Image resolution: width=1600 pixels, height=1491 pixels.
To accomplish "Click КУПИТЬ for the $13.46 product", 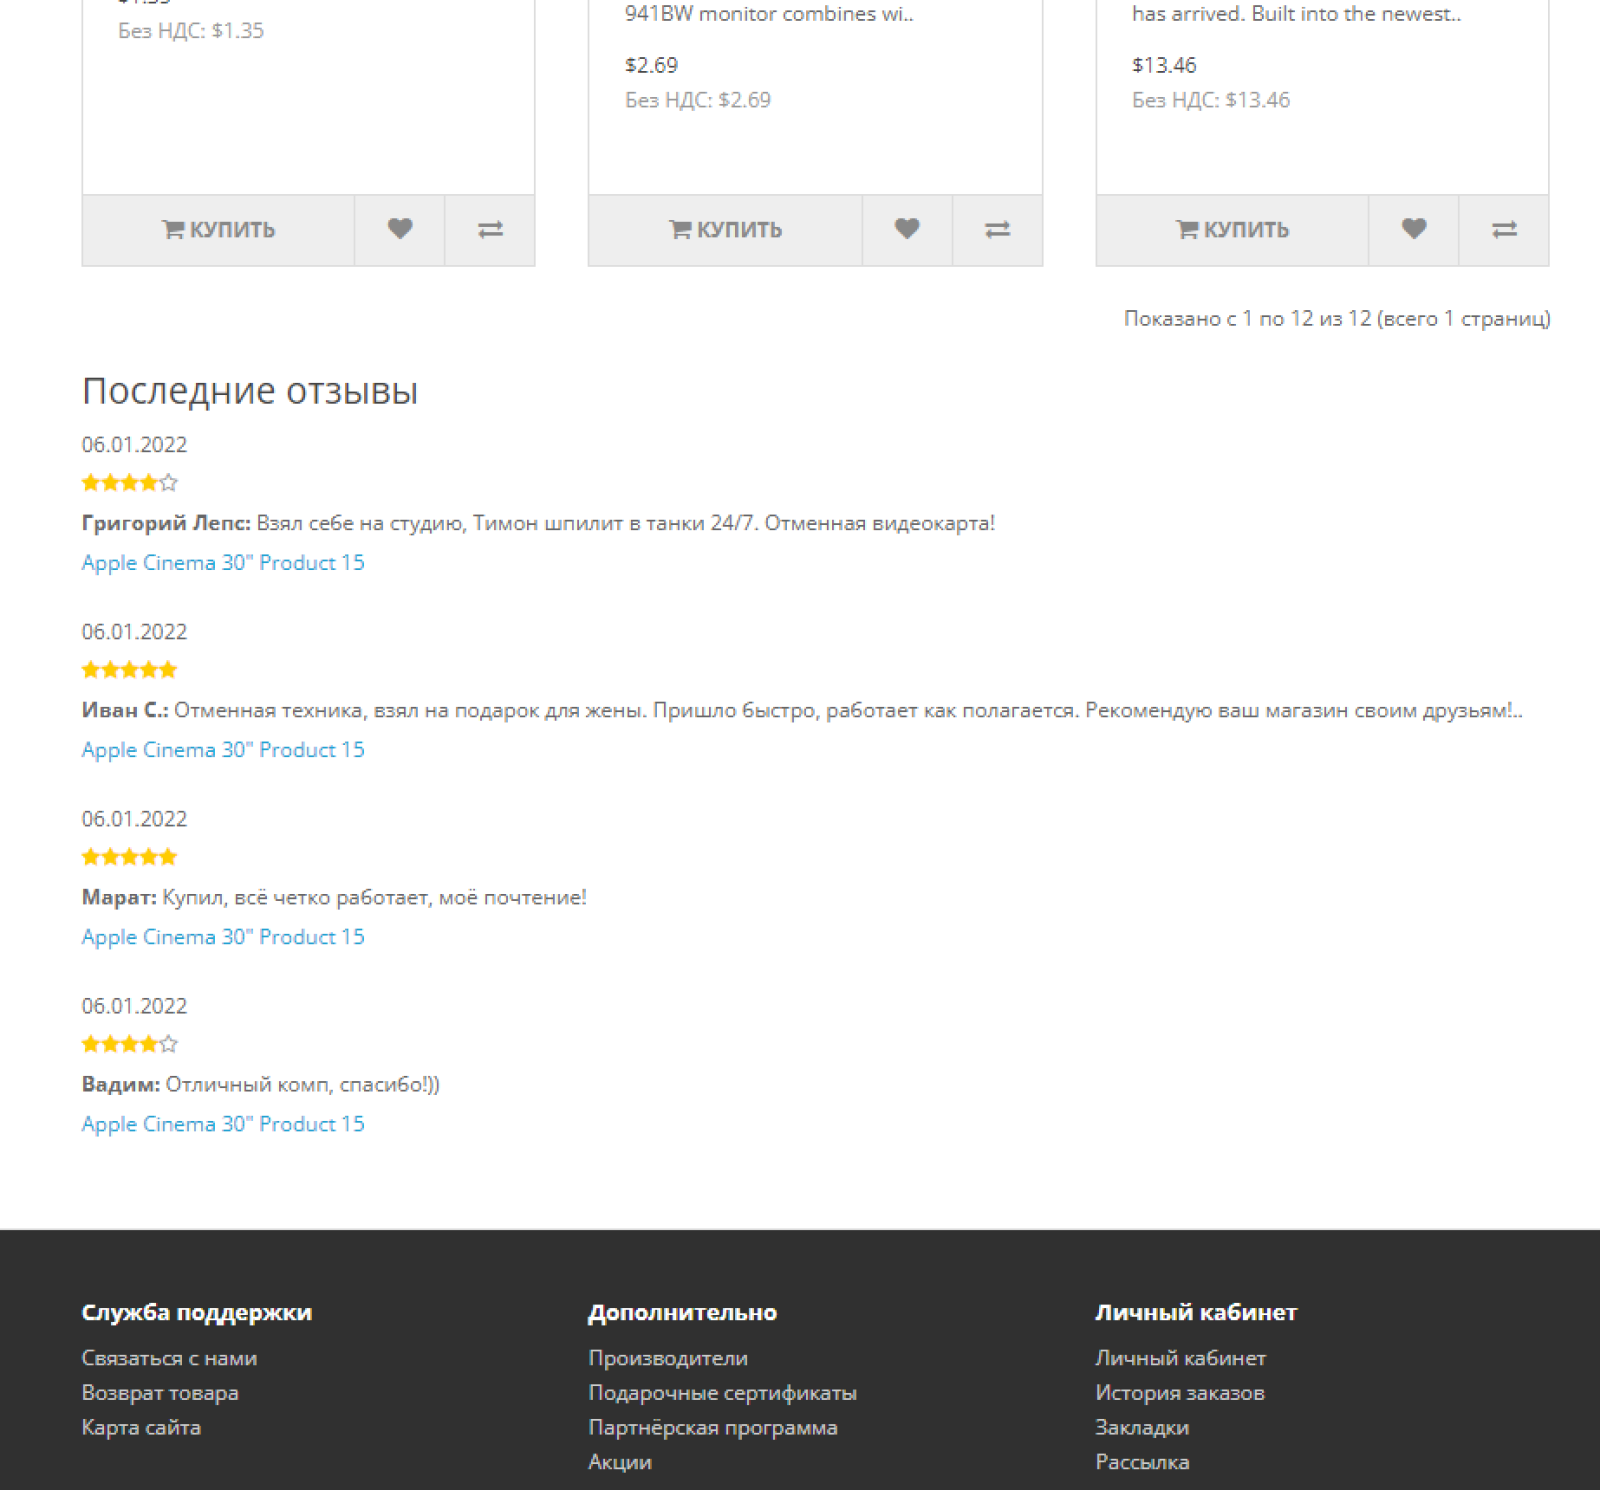I will pos(1233,230).
